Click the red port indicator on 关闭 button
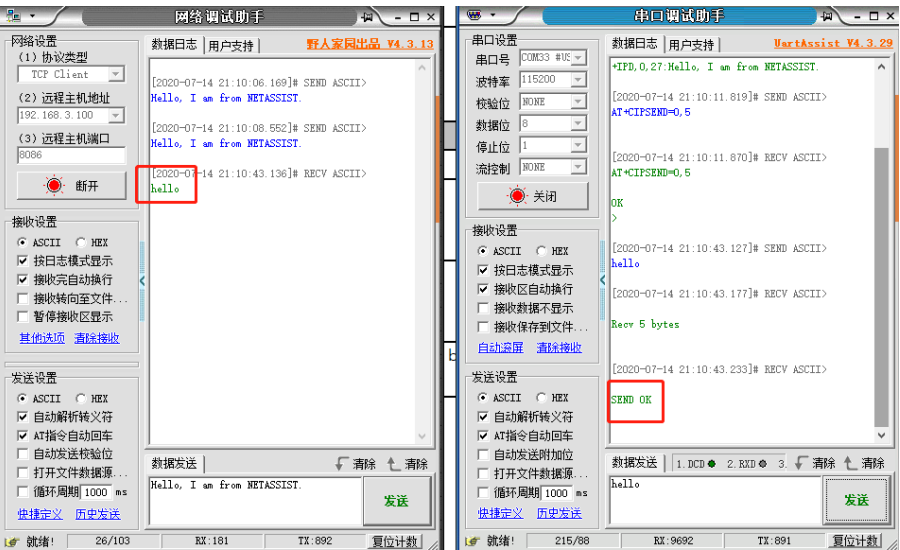The height and width of the screenshot is (550, 900). point(517,196)
